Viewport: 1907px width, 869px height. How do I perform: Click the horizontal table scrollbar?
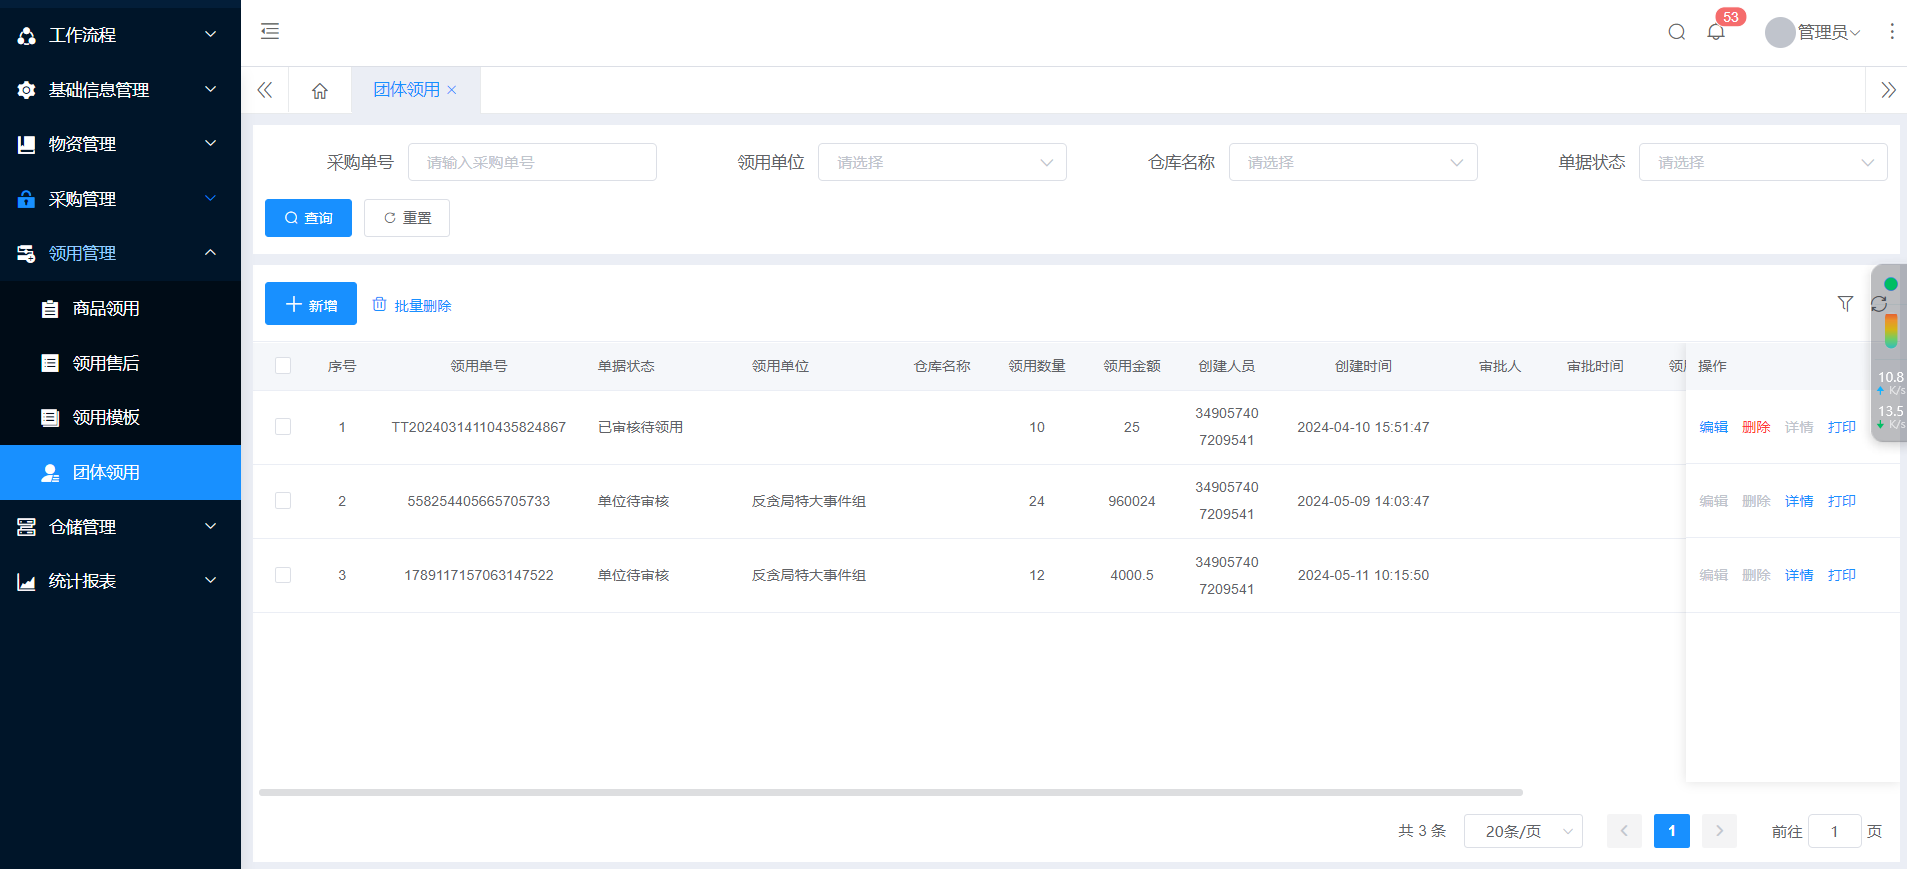(x=890, y=792)
